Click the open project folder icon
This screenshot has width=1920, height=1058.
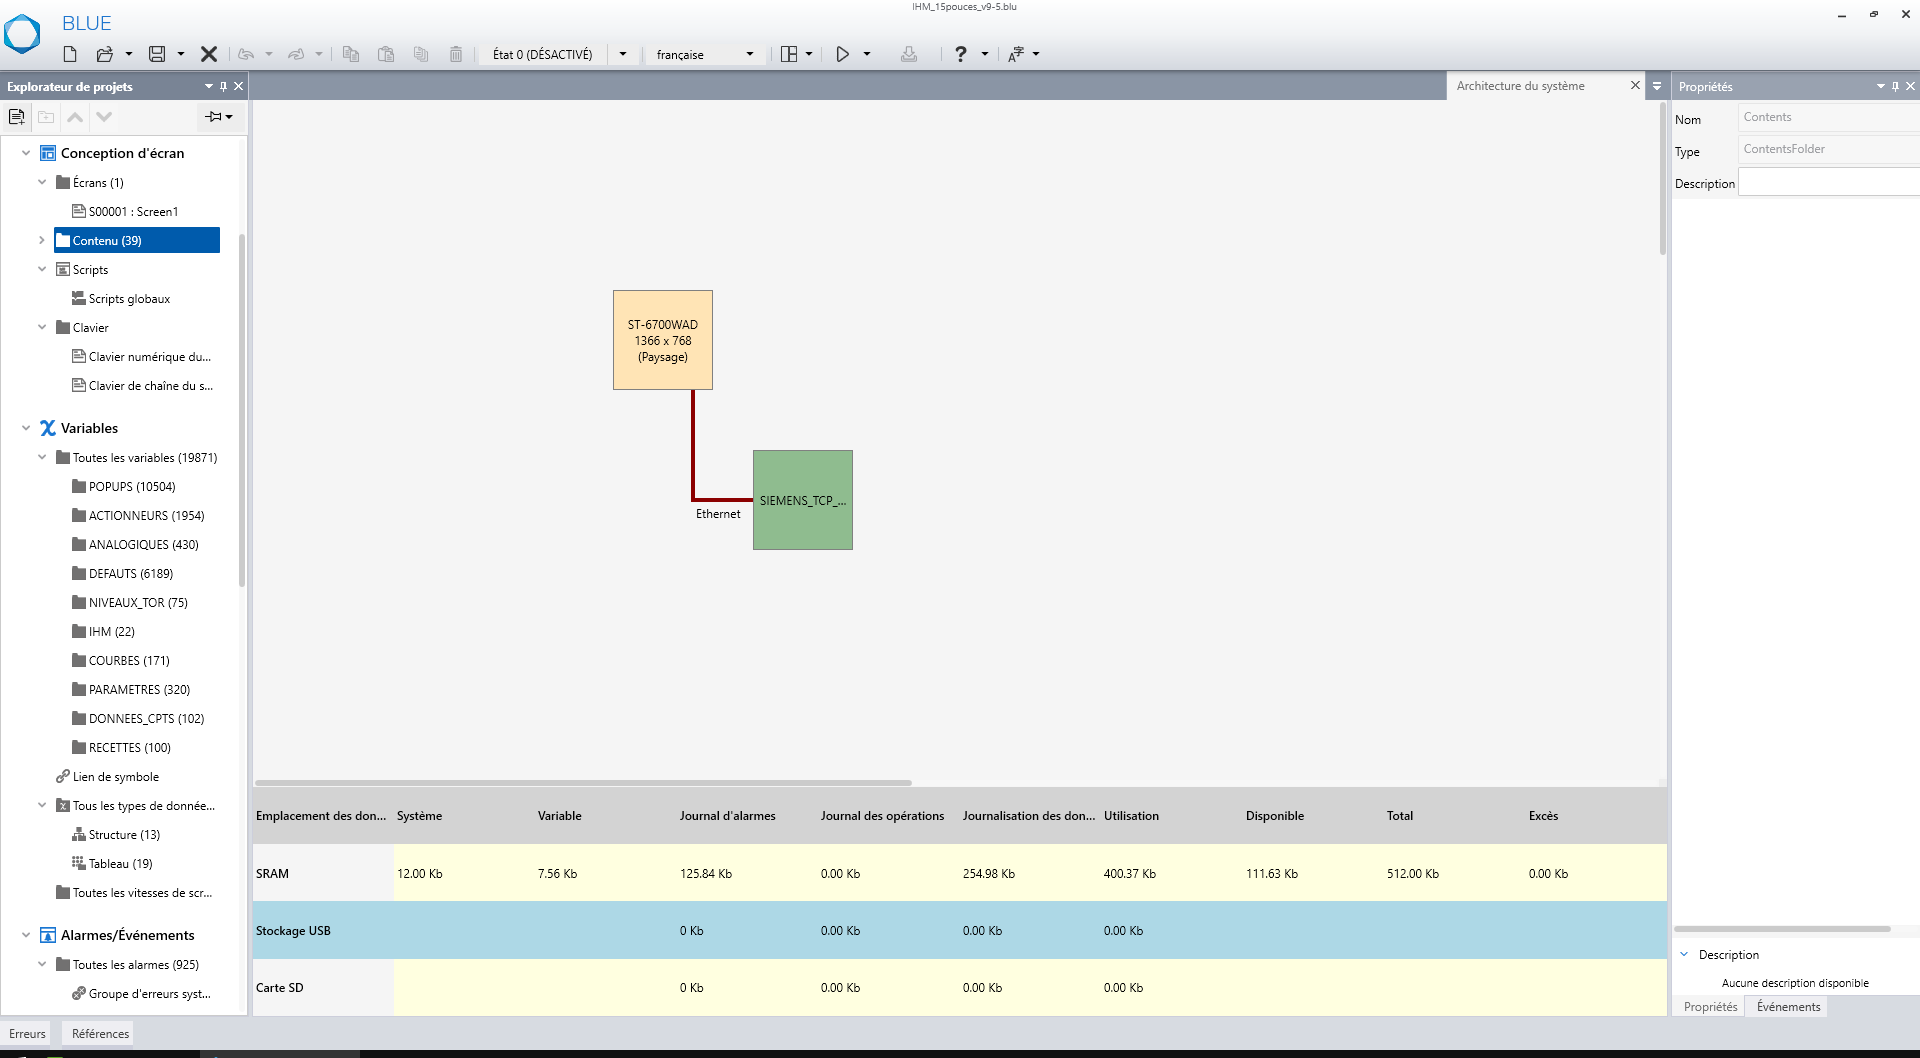(x=104, y=54)
